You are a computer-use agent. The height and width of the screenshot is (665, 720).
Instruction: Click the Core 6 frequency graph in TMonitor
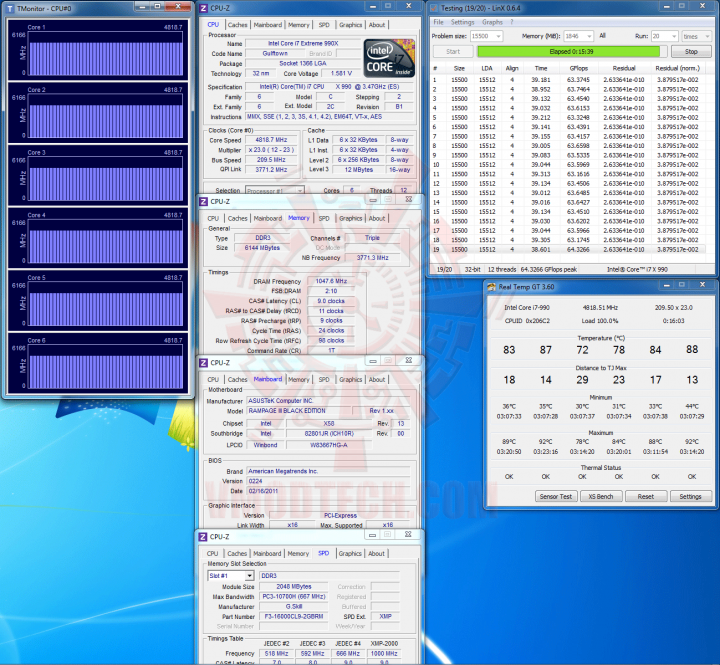coord(106,367)
